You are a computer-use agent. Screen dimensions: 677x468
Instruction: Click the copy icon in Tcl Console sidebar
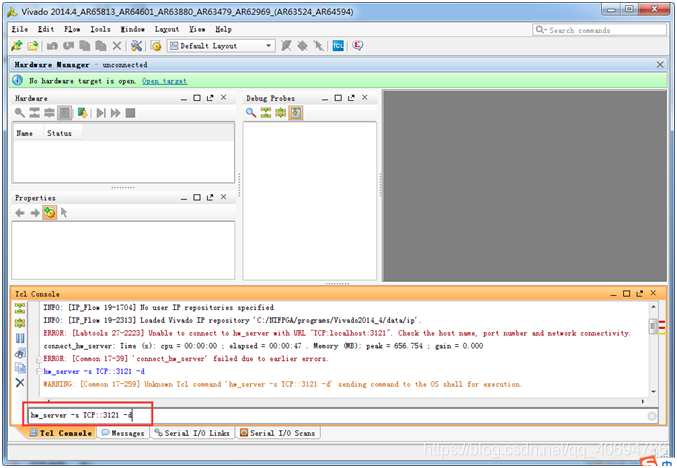[20, 368]
